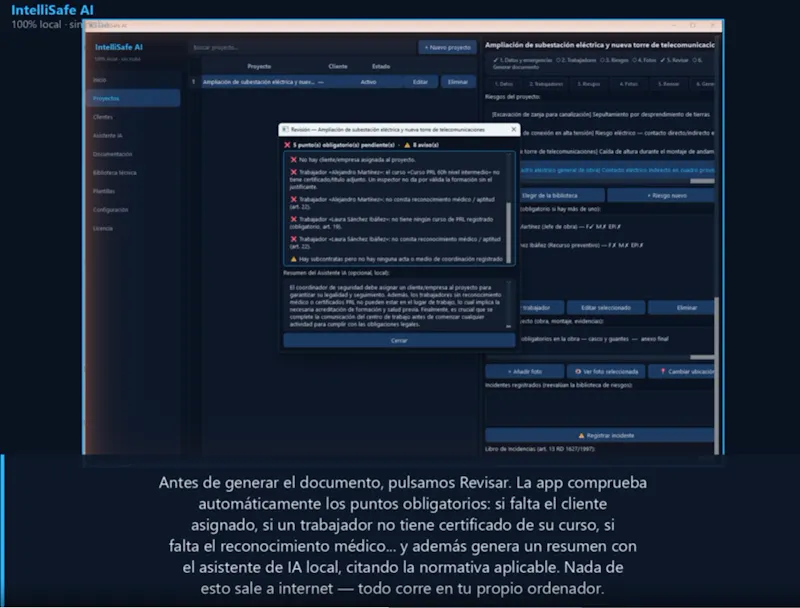This screenshot has height=608, width=800.
Task: Switch to the 2. Trabajadores tab
Action: (x=546, y=84)
